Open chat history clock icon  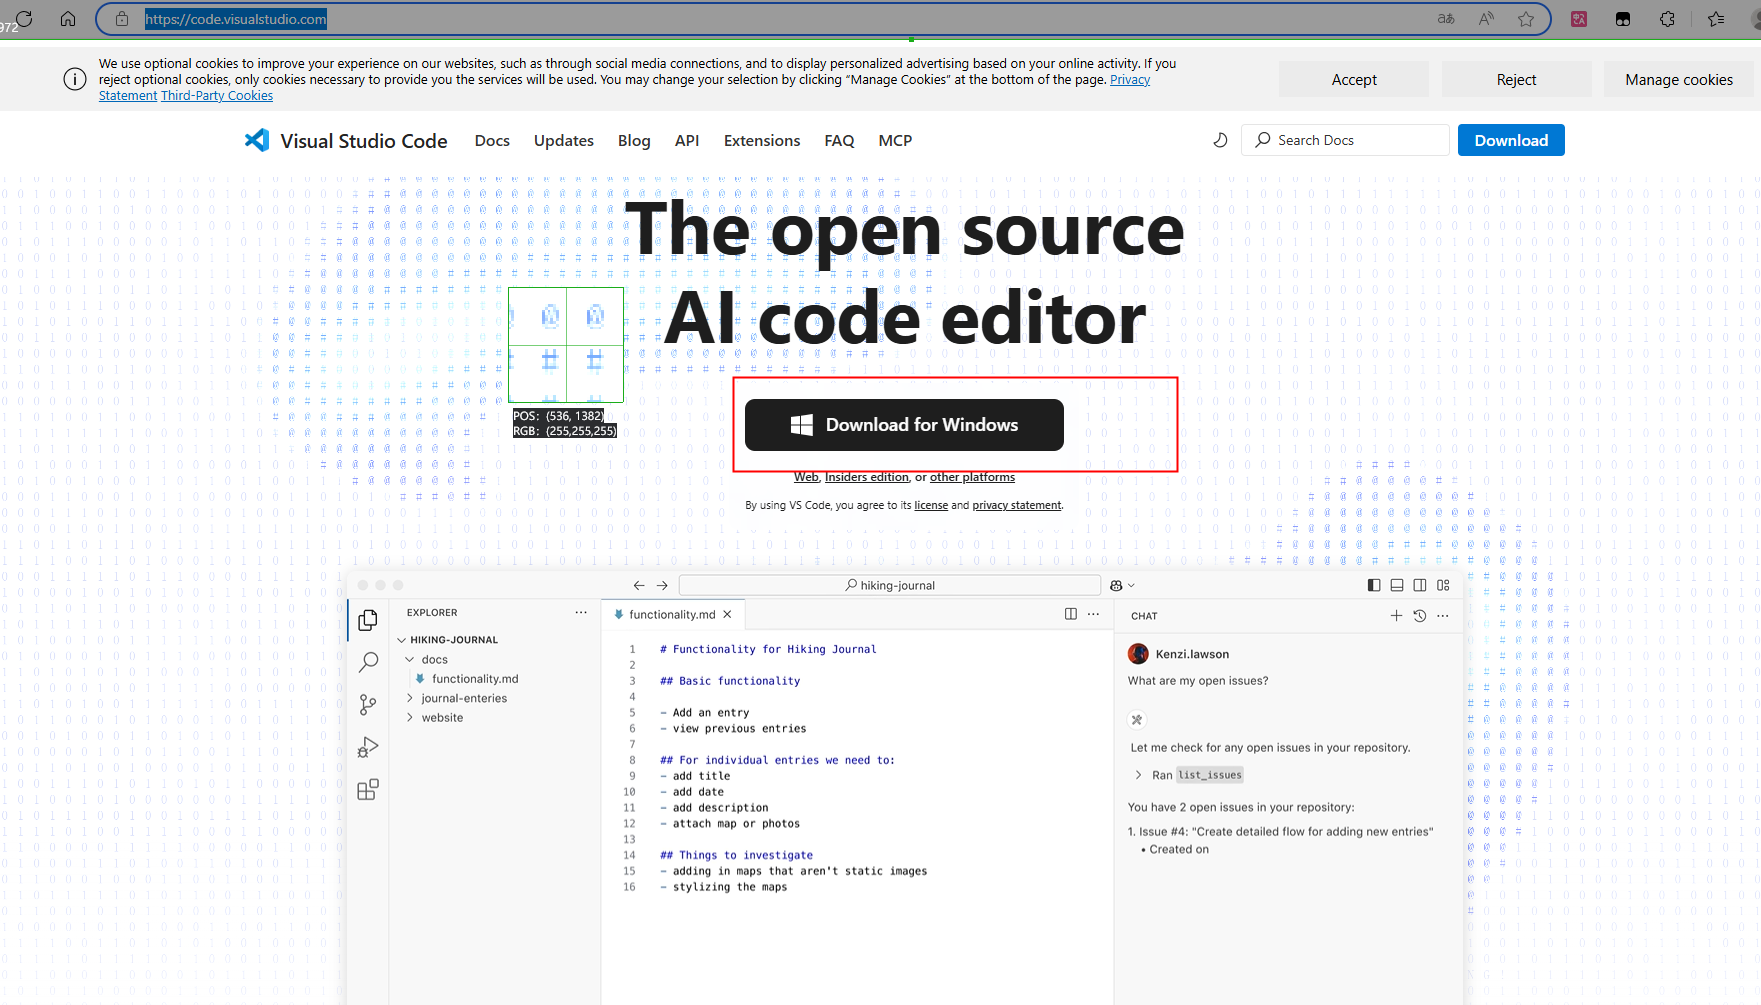[1419, 616]
